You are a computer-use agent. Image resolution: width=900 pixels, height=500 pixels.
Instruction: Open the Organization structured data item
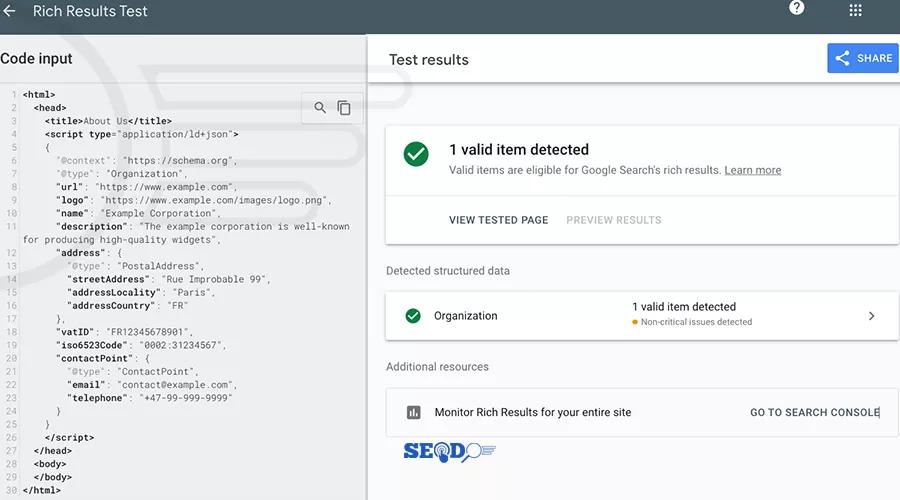tap(465, 316)
